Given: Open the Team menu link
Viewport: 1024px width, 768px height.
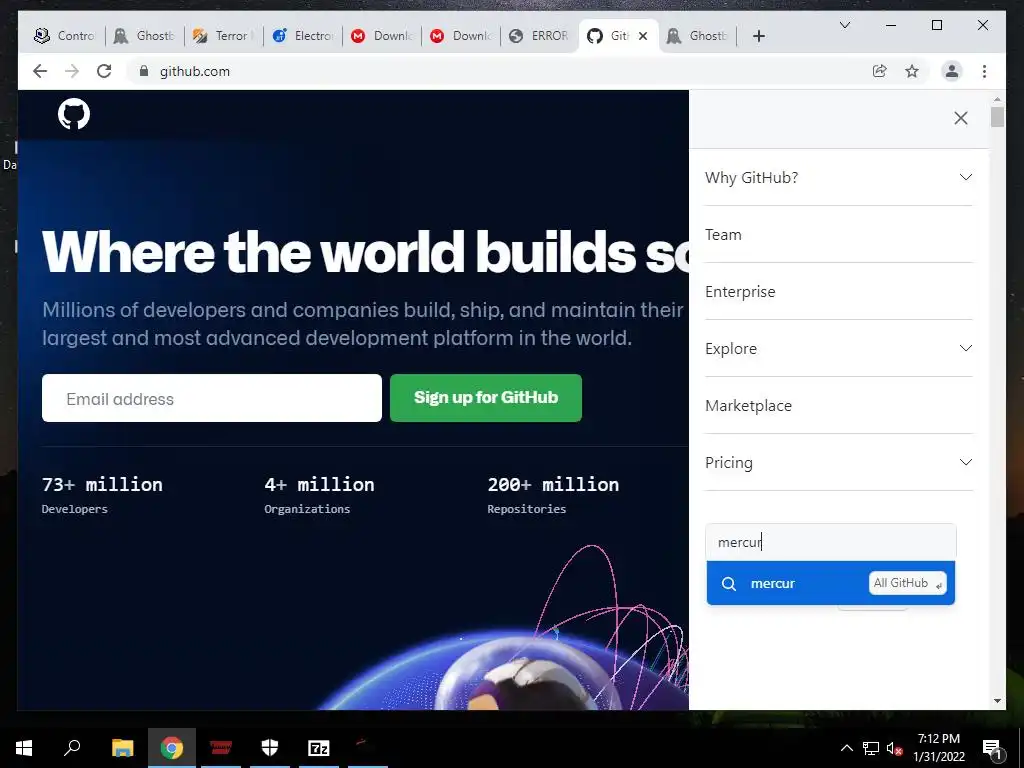Looking at the screenshot, I should pos(839,234).
